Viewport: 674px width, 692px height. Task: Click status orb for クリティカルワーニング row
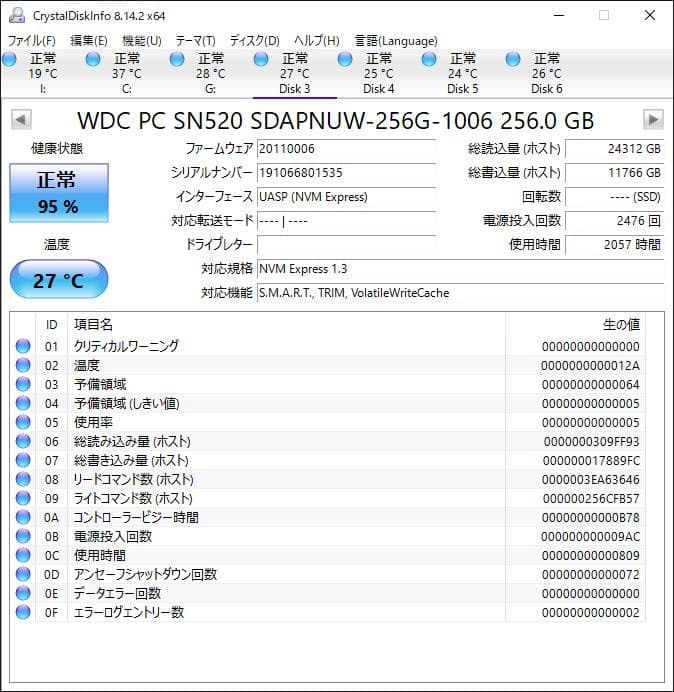pyautogui.click(x=23, y=346)
